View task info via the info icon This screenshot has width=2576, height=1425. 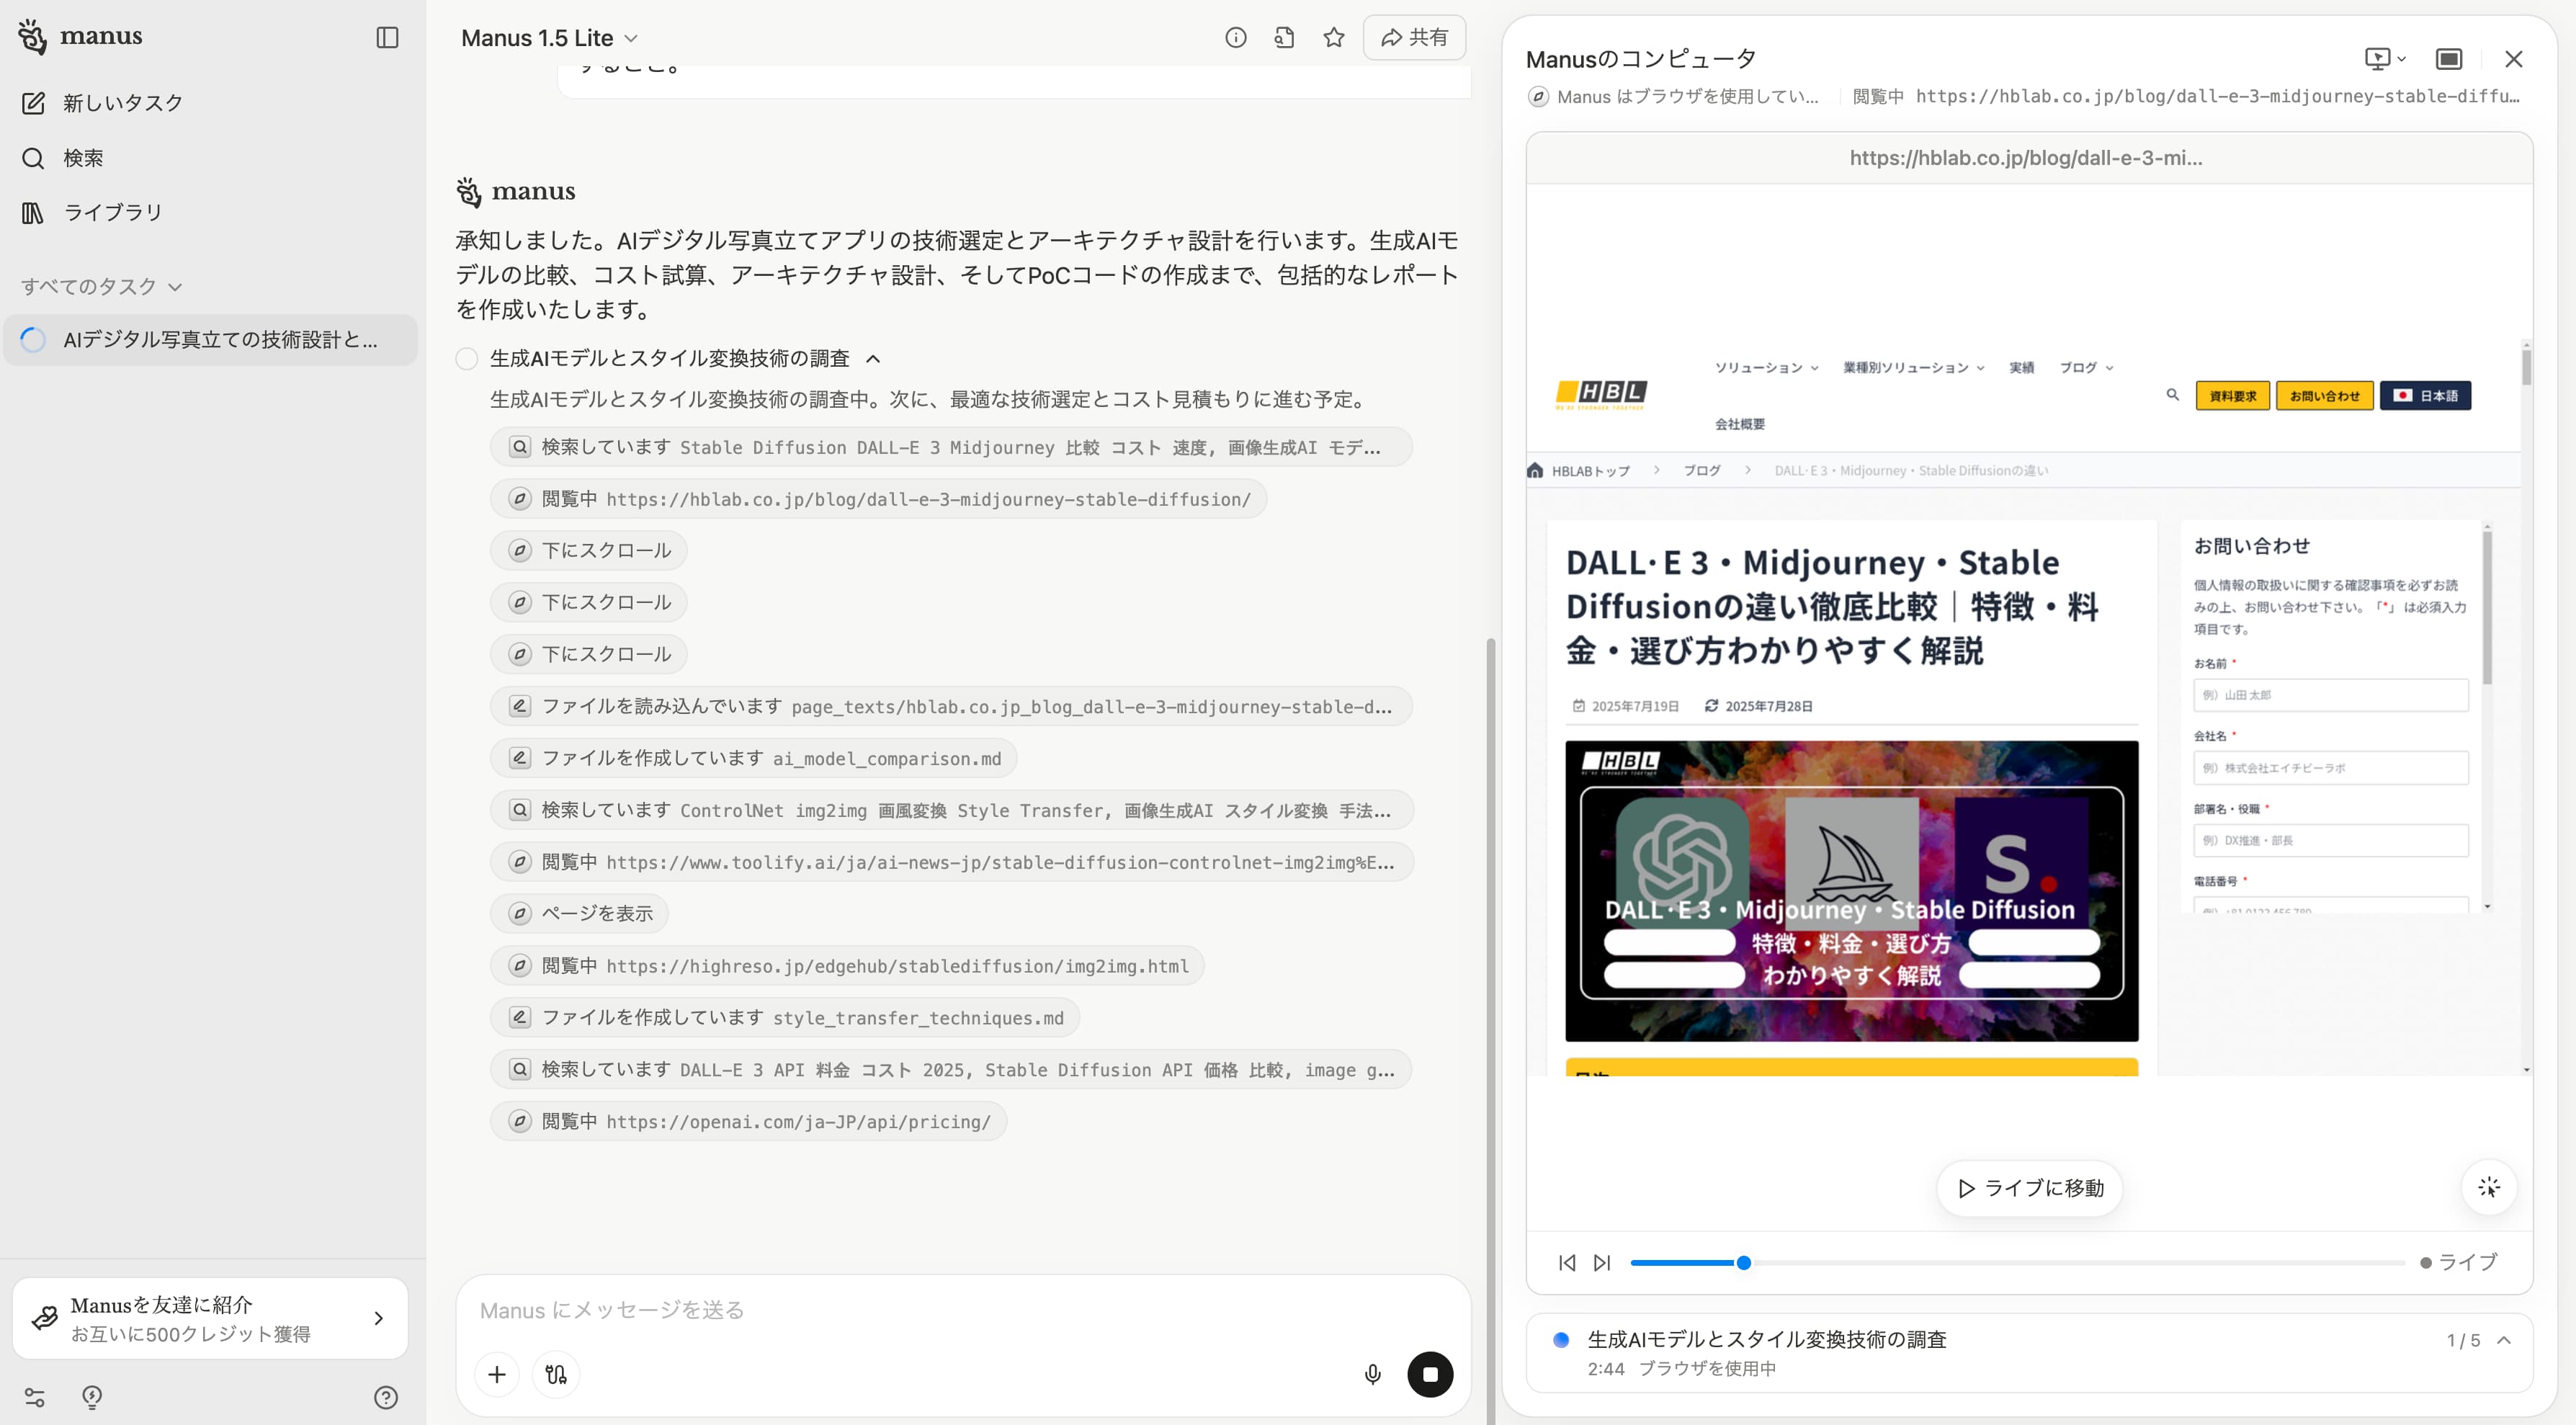coord(1236,37)
